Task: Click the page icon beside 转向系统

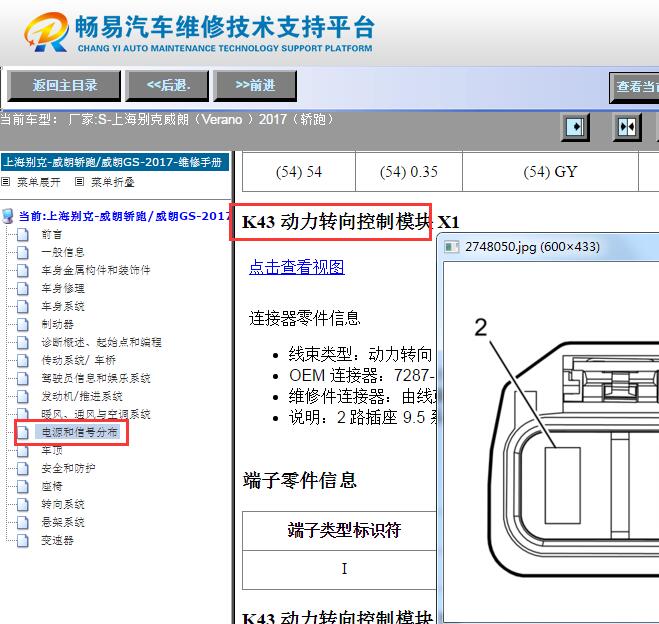Action: pos(23,505)
